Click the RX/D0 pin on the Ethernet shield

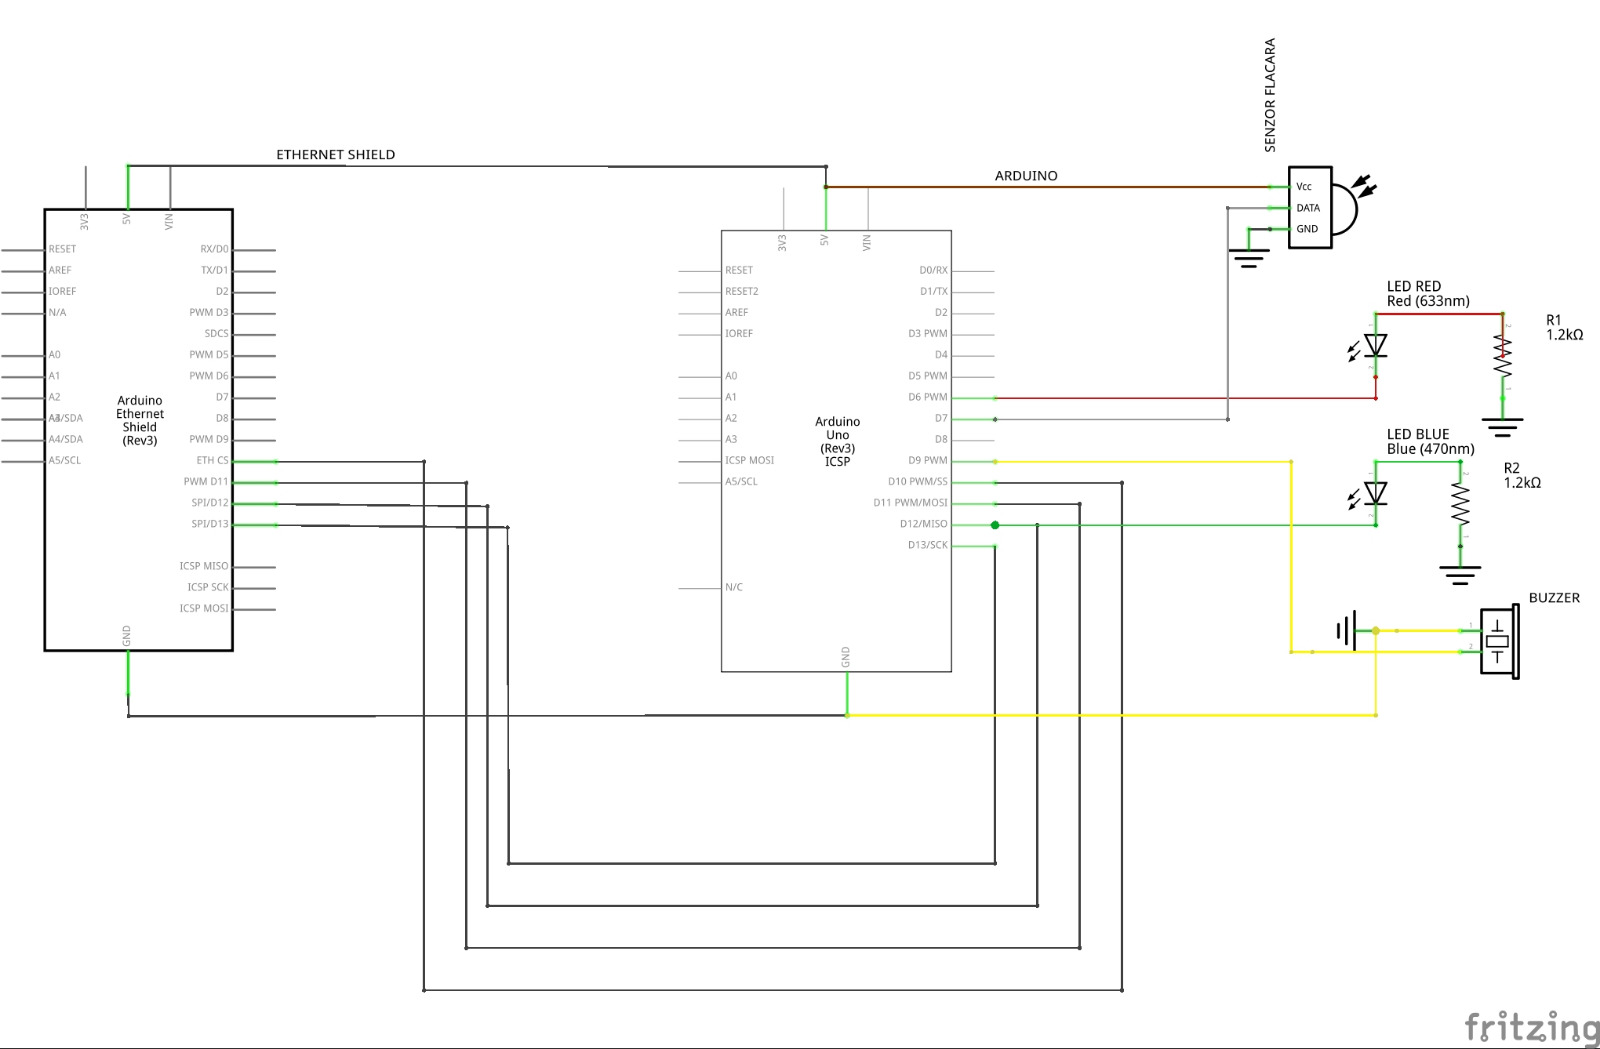(214, 249)
